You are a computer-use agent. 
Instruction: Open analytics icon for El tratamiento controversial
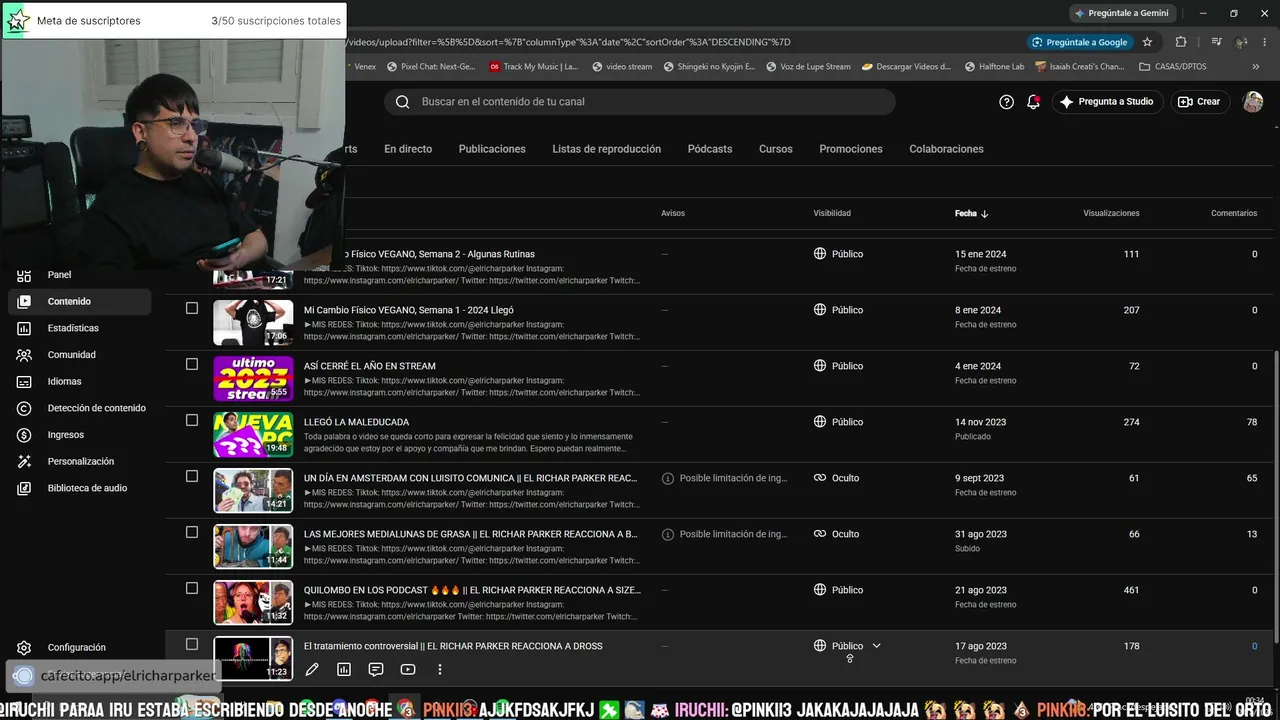point(344,670)
